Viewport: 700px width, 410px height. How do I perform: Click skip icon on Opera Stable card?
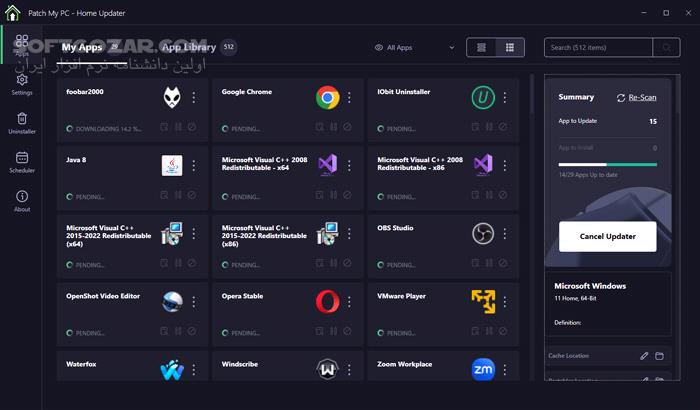pos(346,333)
